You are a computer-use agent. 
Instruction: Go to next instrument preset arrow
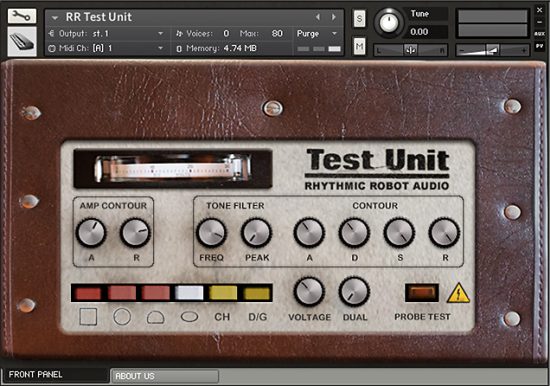(334, 17)
